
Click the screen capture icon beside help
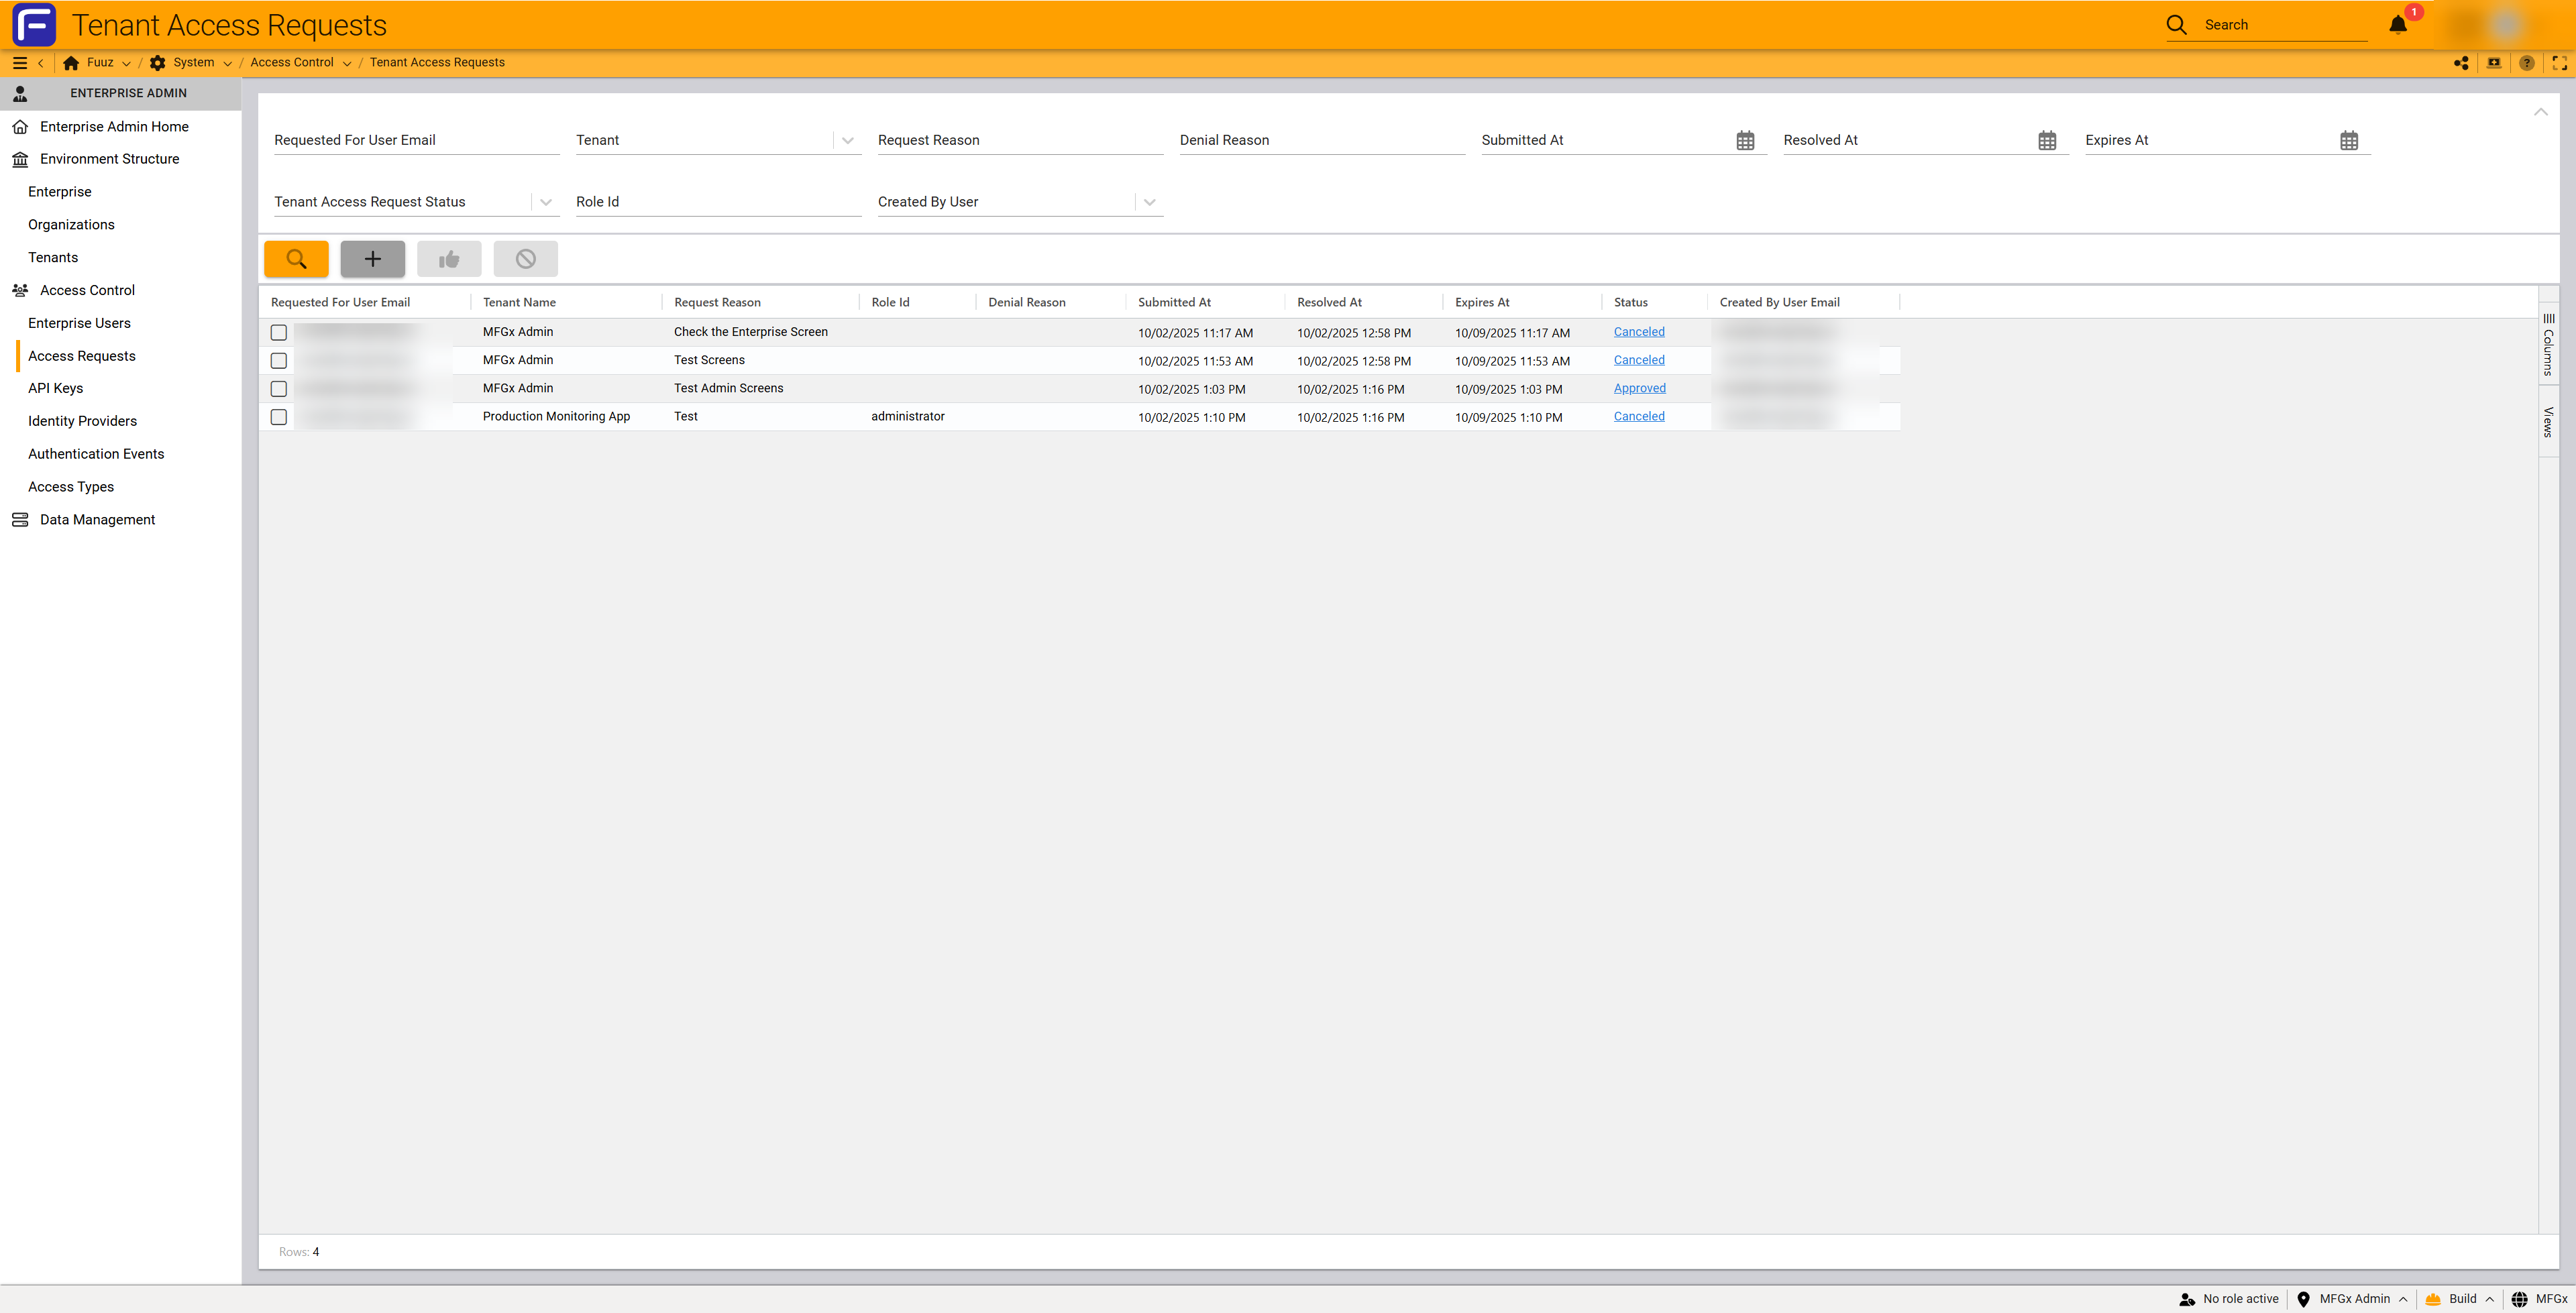[x=2494, y=63]
